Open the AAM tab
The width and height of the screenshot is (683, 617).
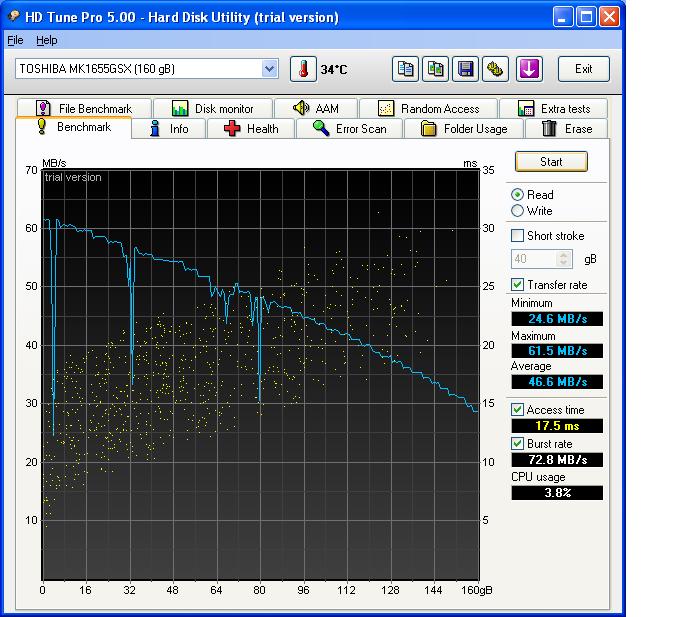[316, 108]
